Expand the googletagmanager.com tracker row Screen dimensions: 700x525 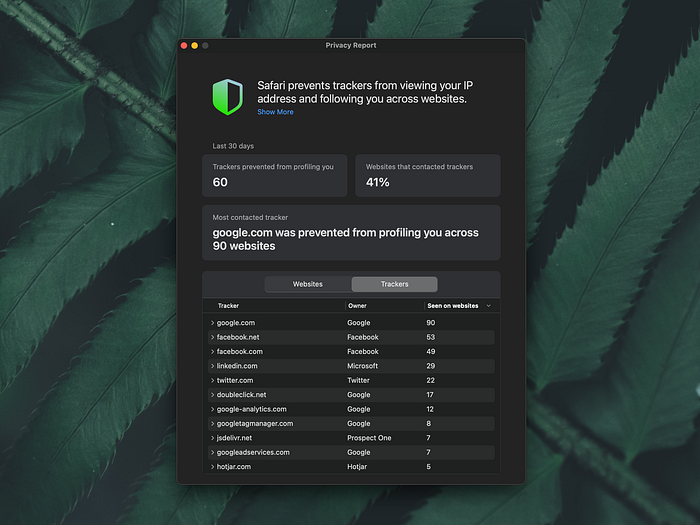coord(212,424)
